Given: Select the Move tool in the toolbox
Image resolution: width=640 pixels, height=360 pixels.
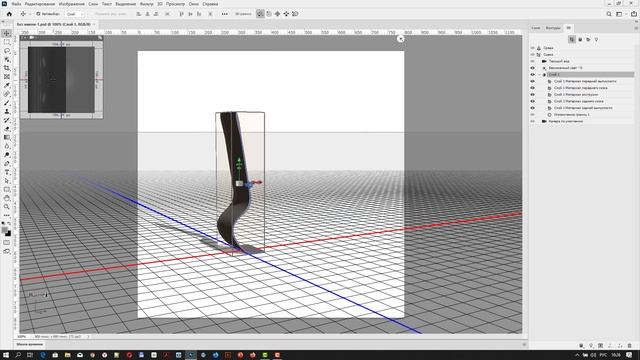Looking at the screenshot, I should point(7,33).
